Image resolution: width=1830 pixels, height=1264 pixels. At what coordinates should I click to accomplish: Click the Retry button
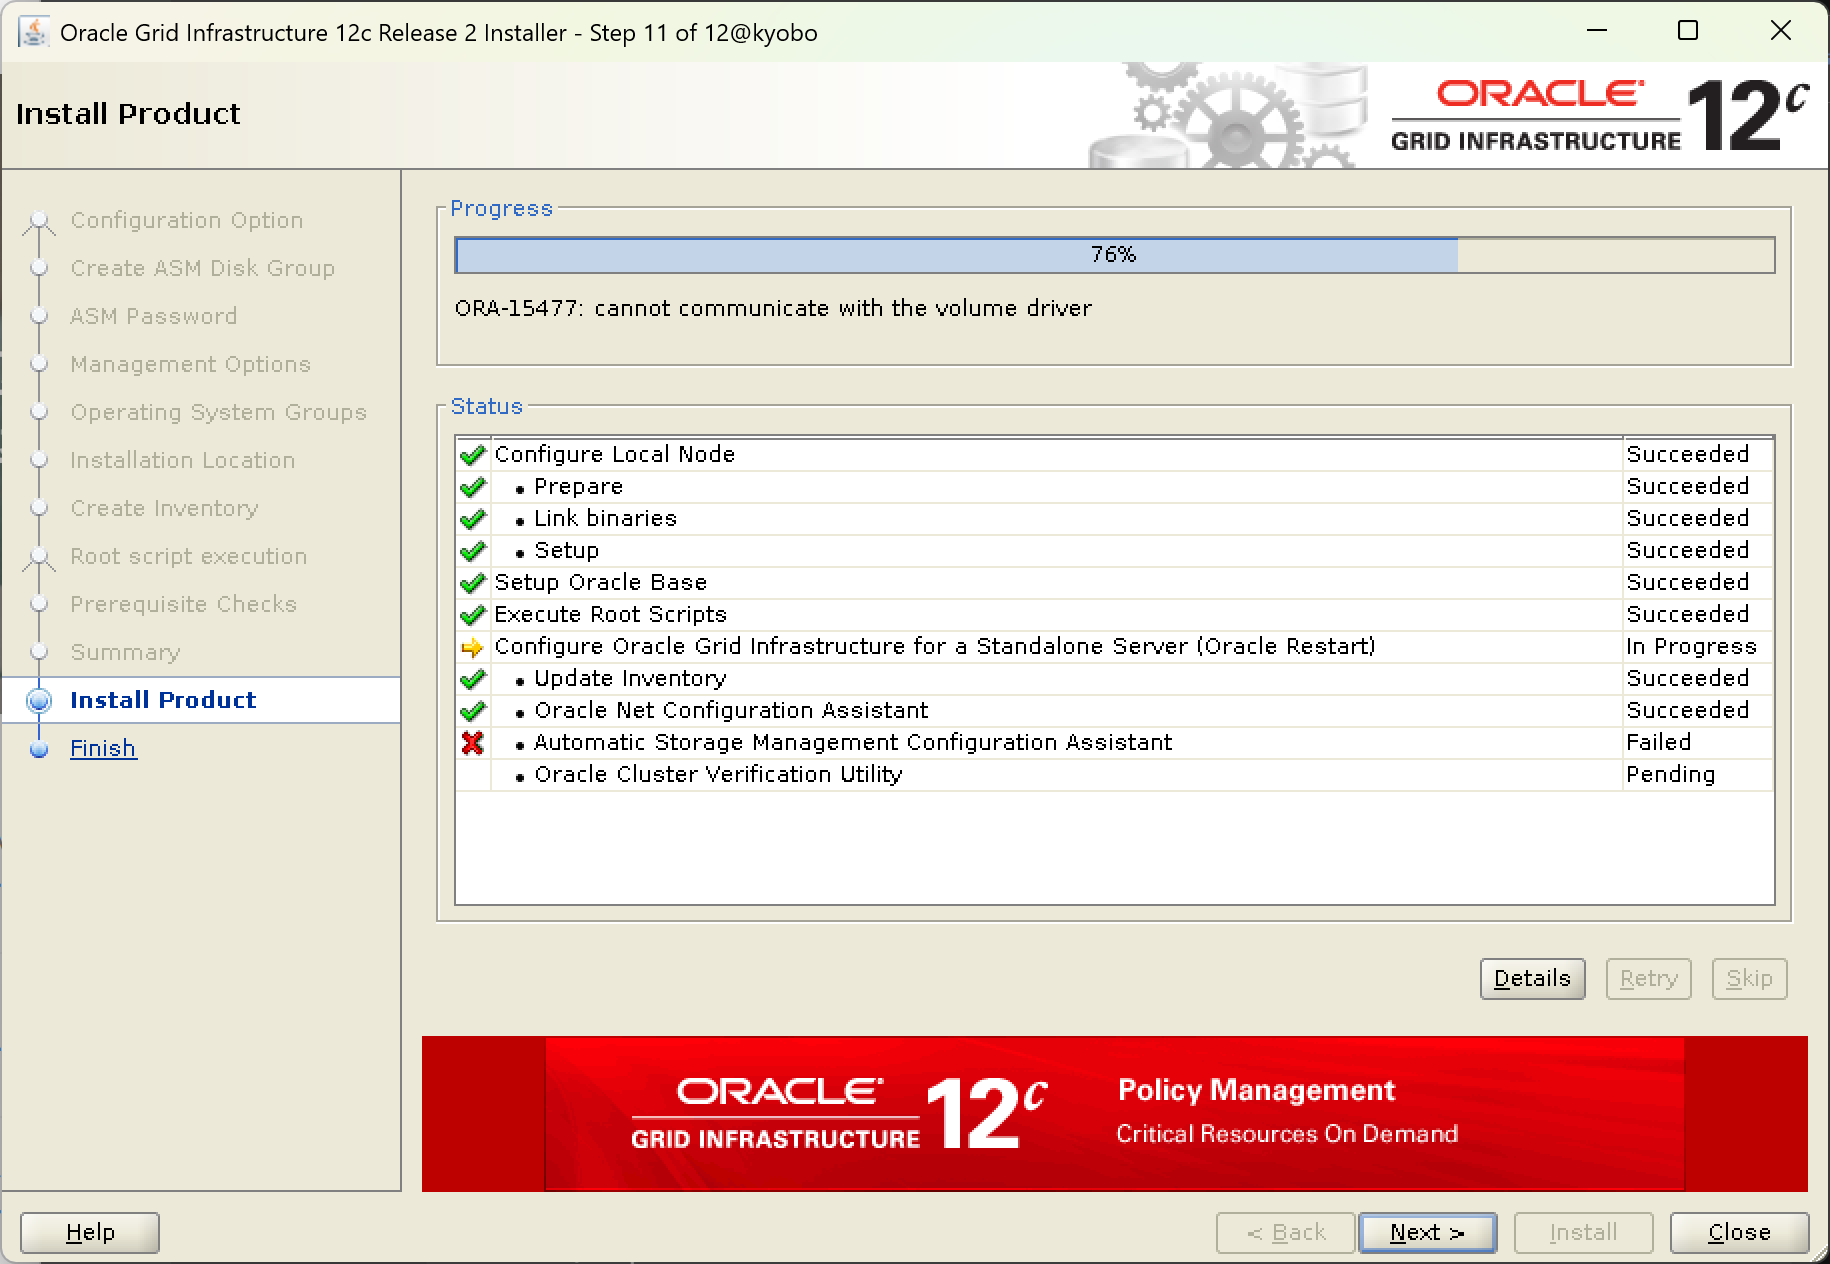pyautogui.click(x=1648, y=978)
